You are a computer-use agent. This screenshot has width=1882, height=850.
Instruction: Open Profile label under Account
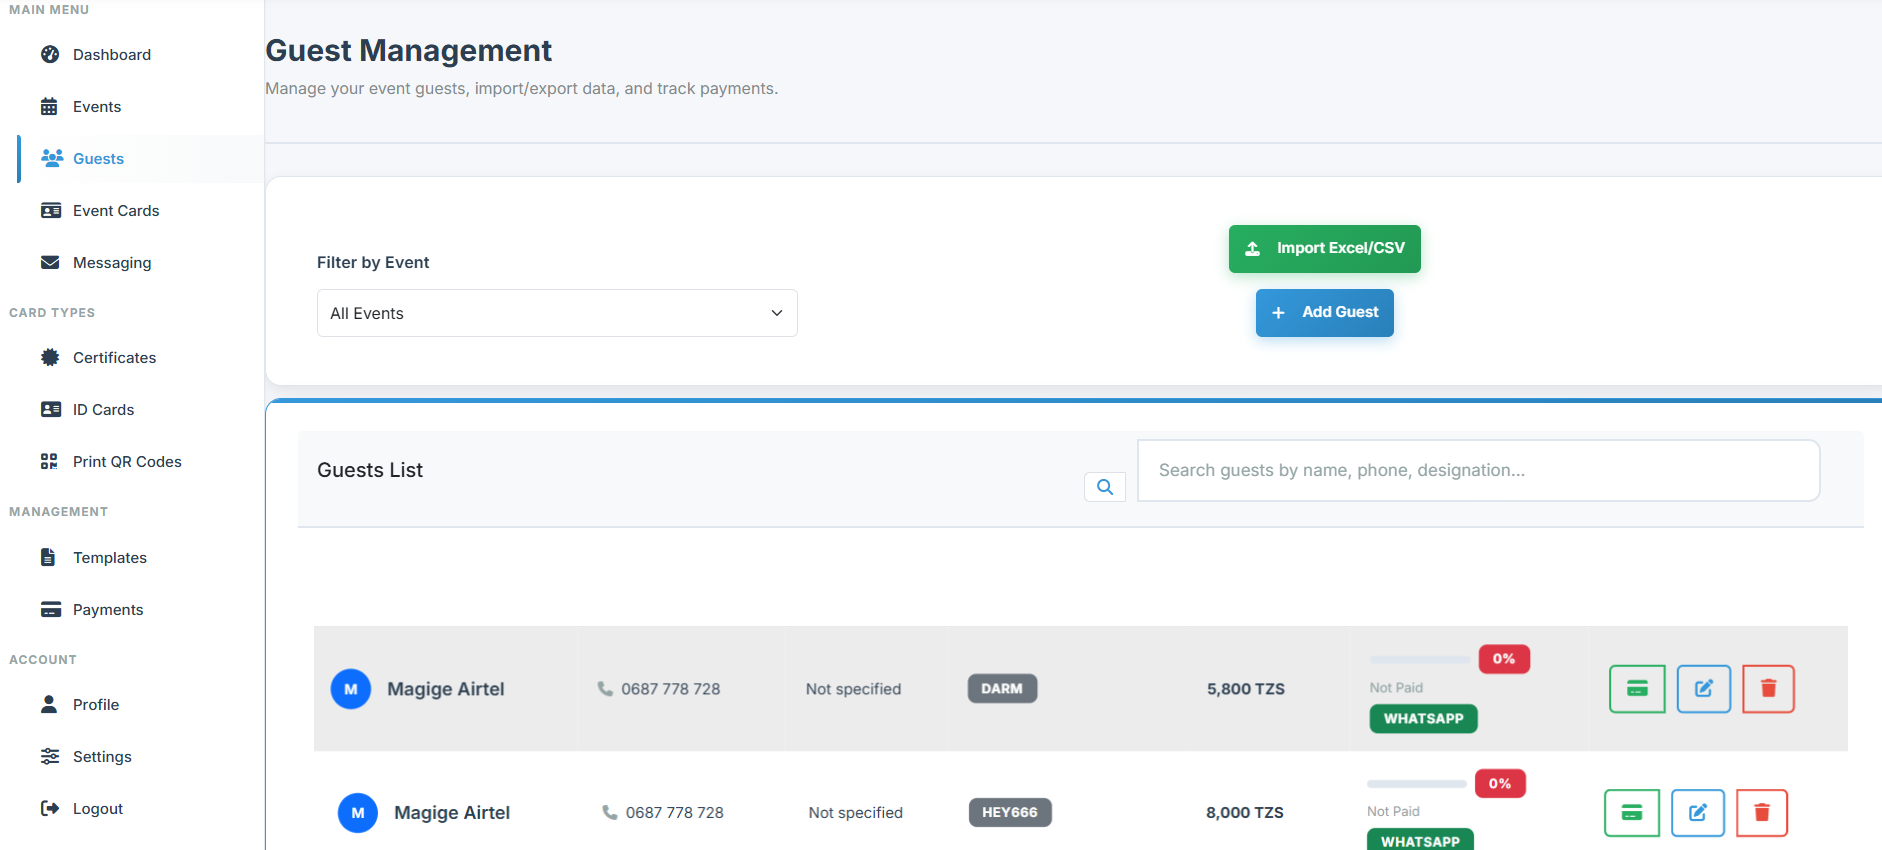coord(96,705)
